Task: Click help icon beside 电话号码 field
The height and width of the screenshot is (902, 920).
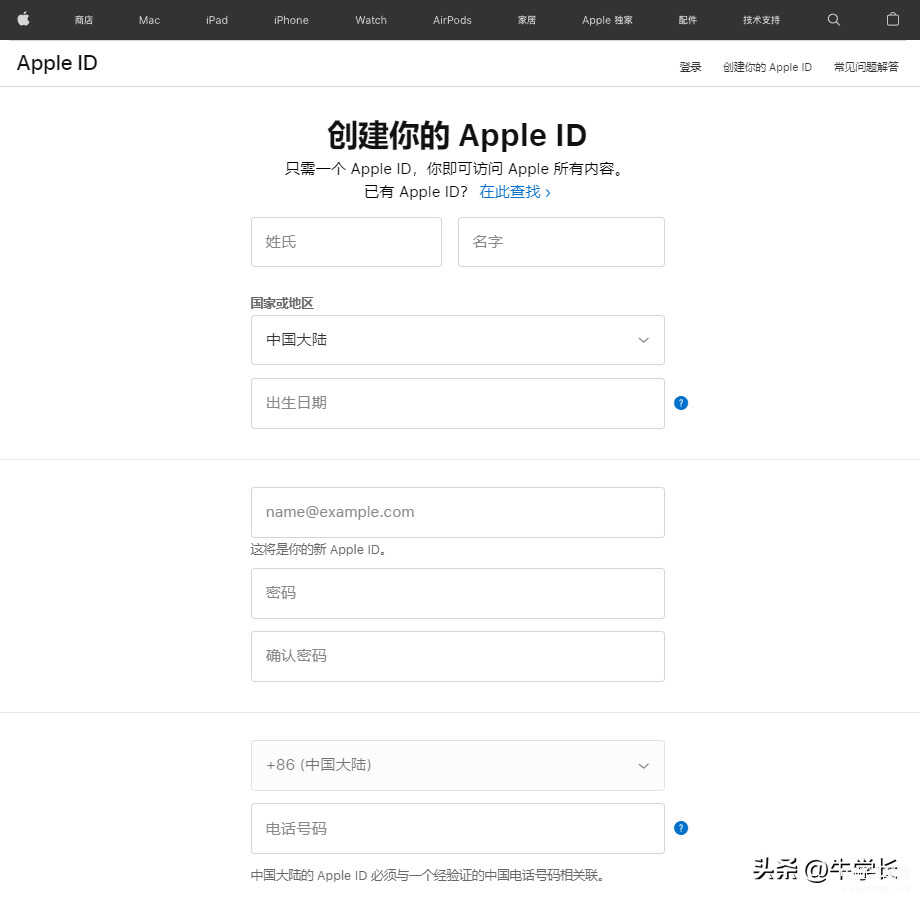Action: coord(681,828)
